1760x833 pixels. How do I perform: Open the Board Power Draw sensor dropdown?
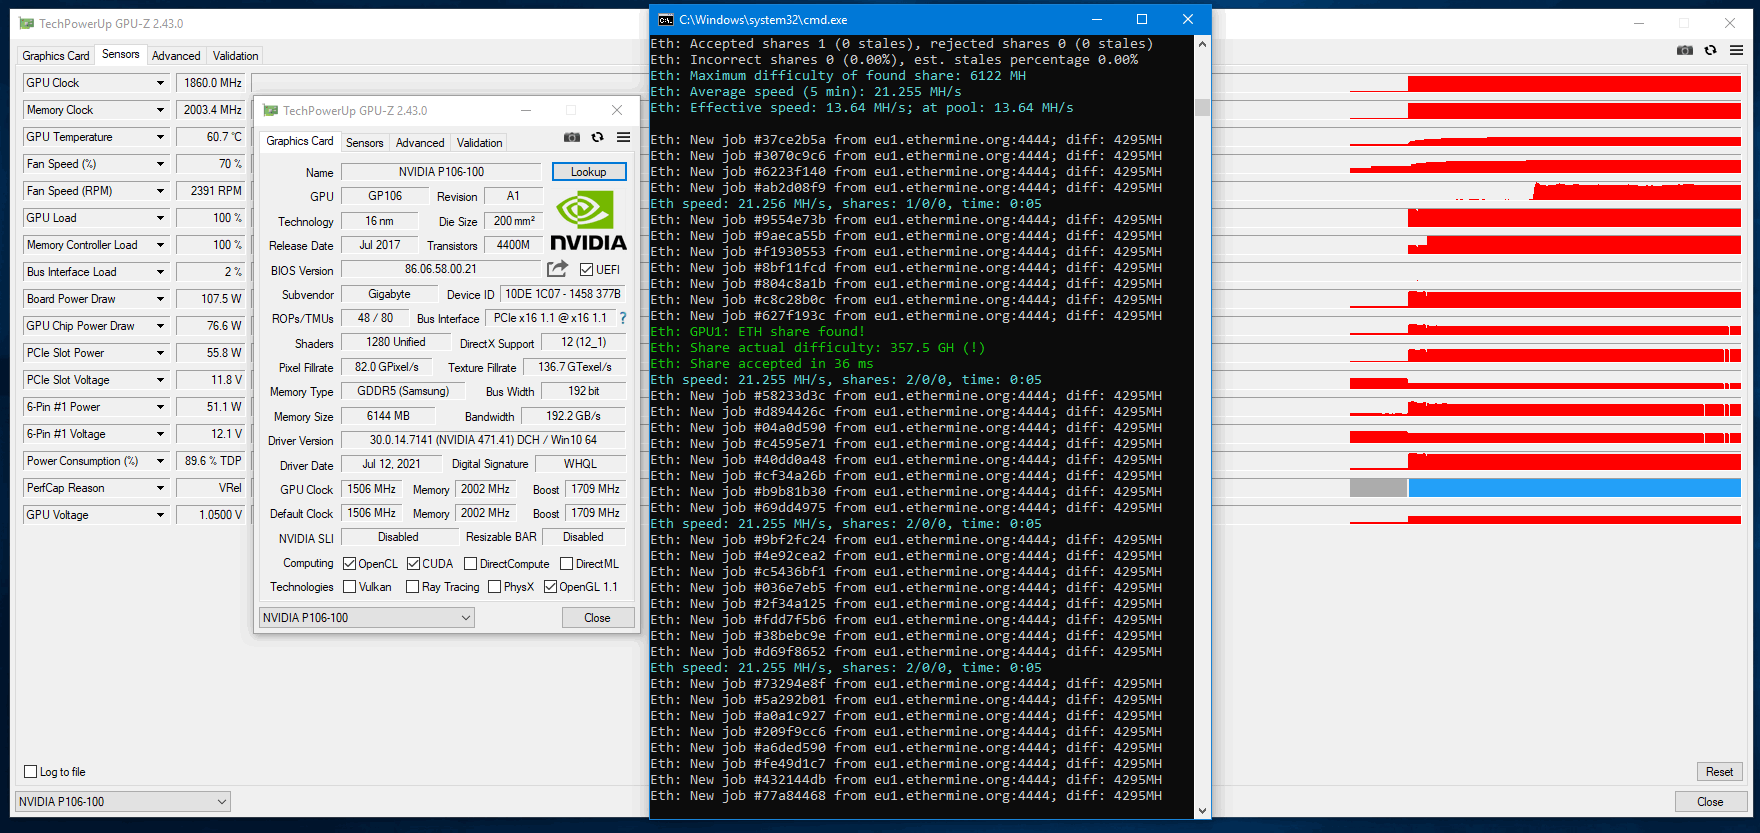(159, 299)
